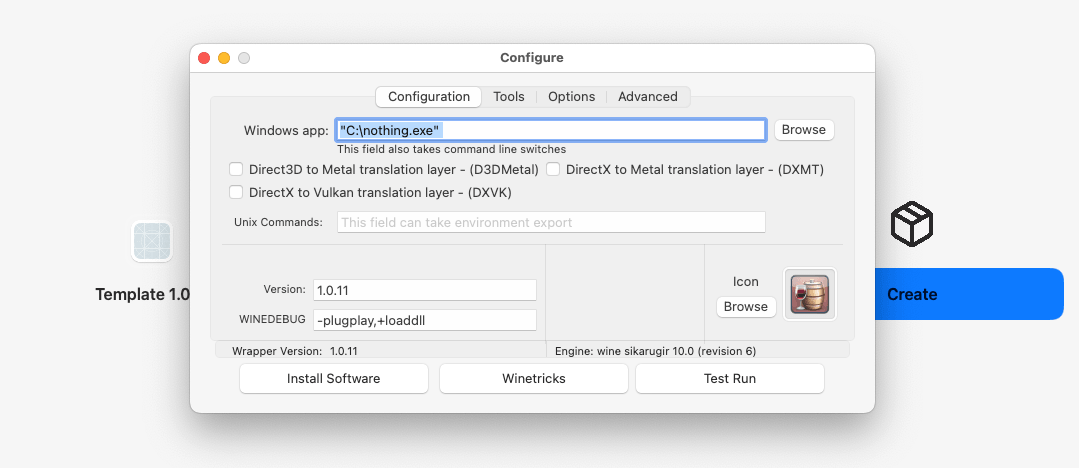1079x468 pixels.
Task: Click the Template 1.0 grid icon
Action: (x=152, y=241)
